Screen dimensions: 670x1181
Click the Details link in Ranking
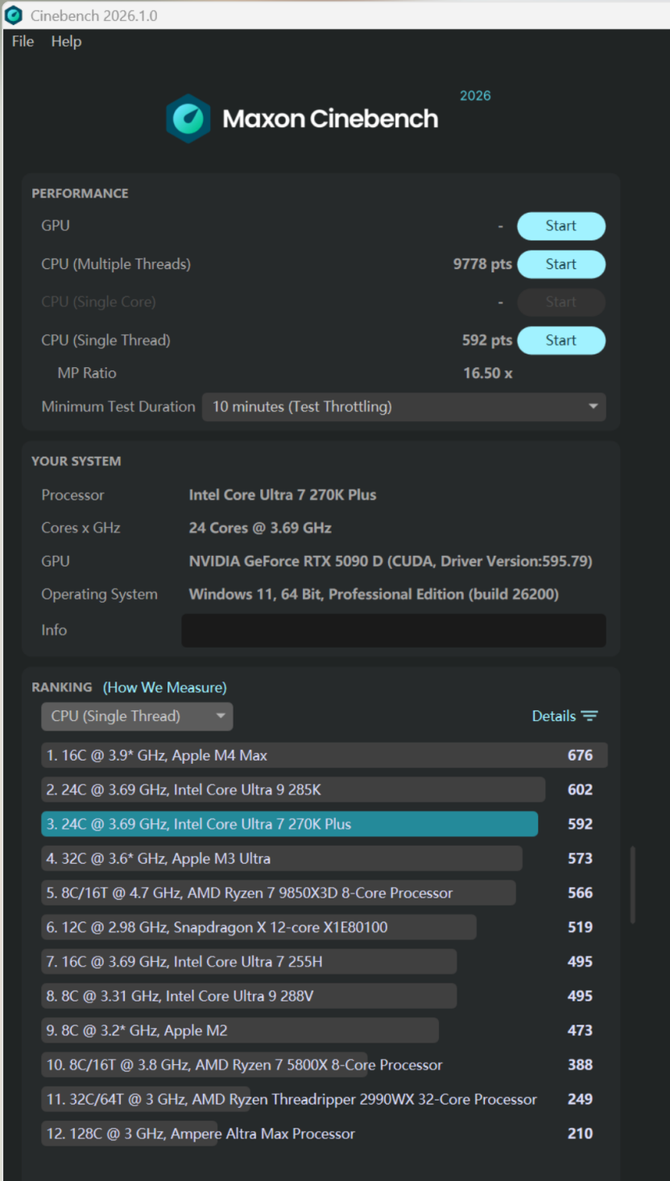(553, 716)
